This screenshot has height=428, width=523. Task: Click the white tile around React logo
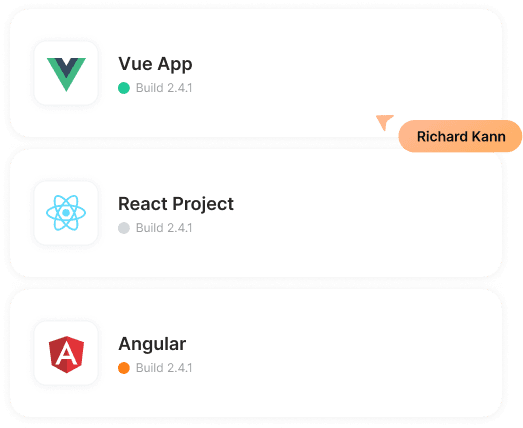tap(66, 213)
